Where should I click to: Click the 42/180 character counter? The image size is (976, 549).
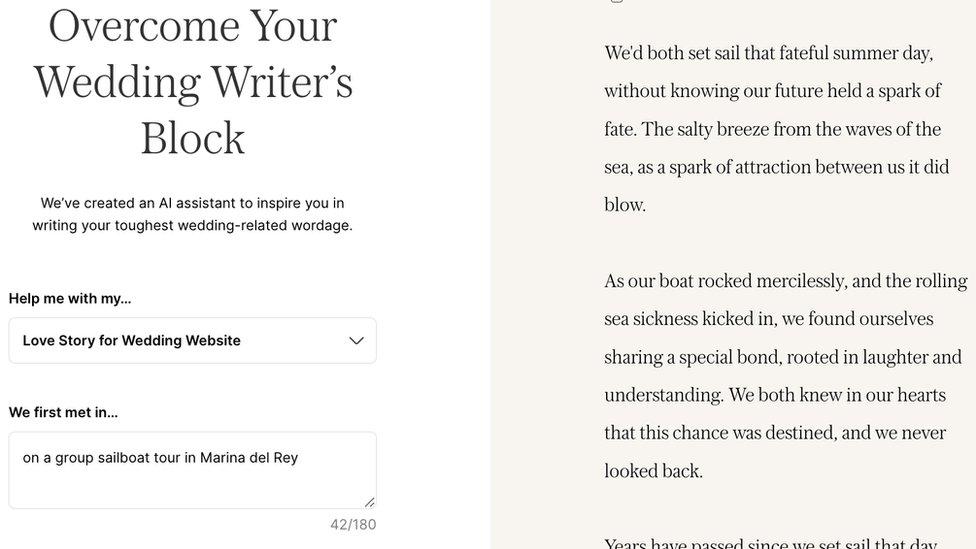pos(353,525)
